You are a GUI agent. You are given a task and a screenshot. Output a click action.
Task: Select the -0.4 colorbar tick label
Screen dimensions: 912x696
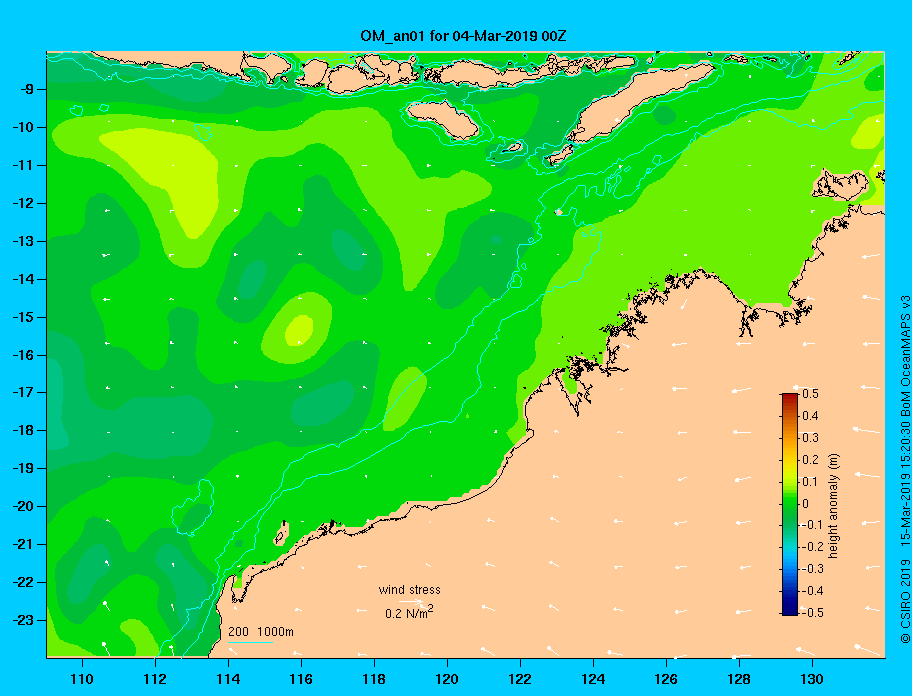(813, 591)
